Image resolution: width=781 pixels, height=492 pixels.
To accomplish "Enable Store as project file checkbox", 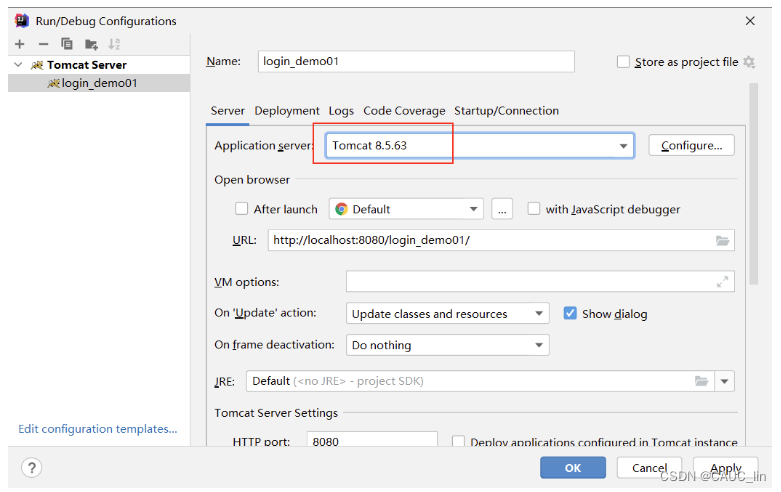I will tap(623, 62).
